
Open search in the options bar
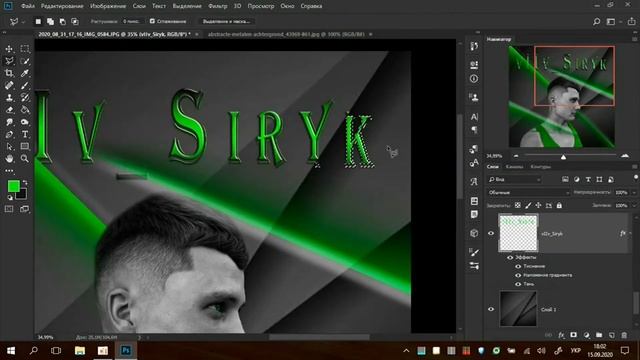[596, 22]
